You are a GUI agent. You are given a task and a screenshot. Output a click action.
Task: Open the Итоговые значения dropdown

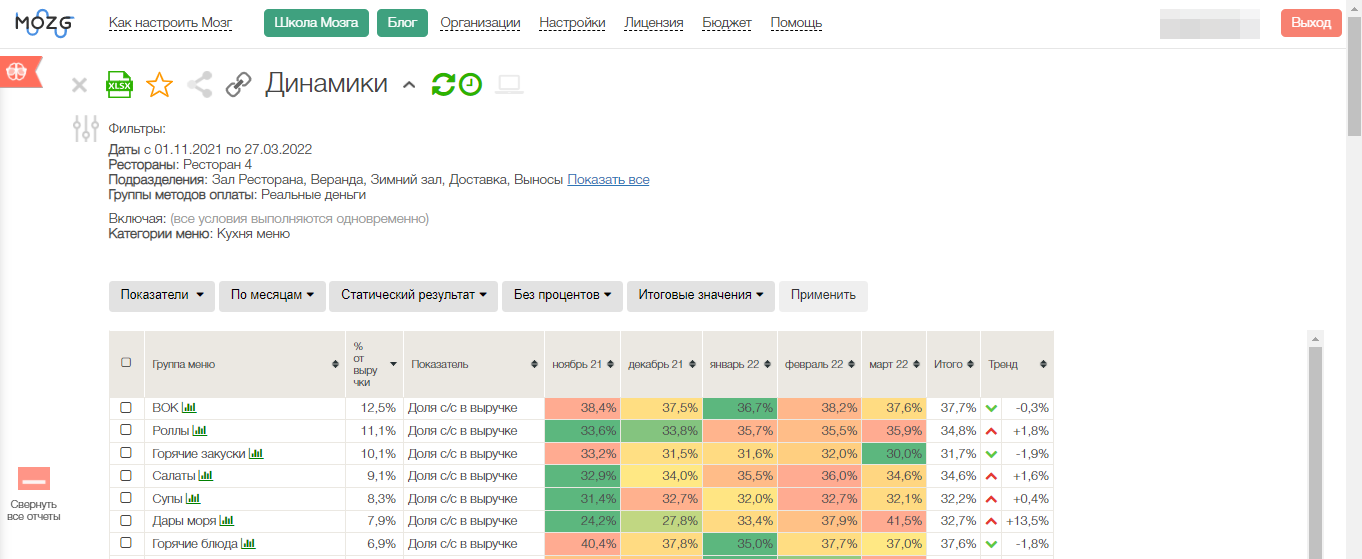tap(700, 296)
